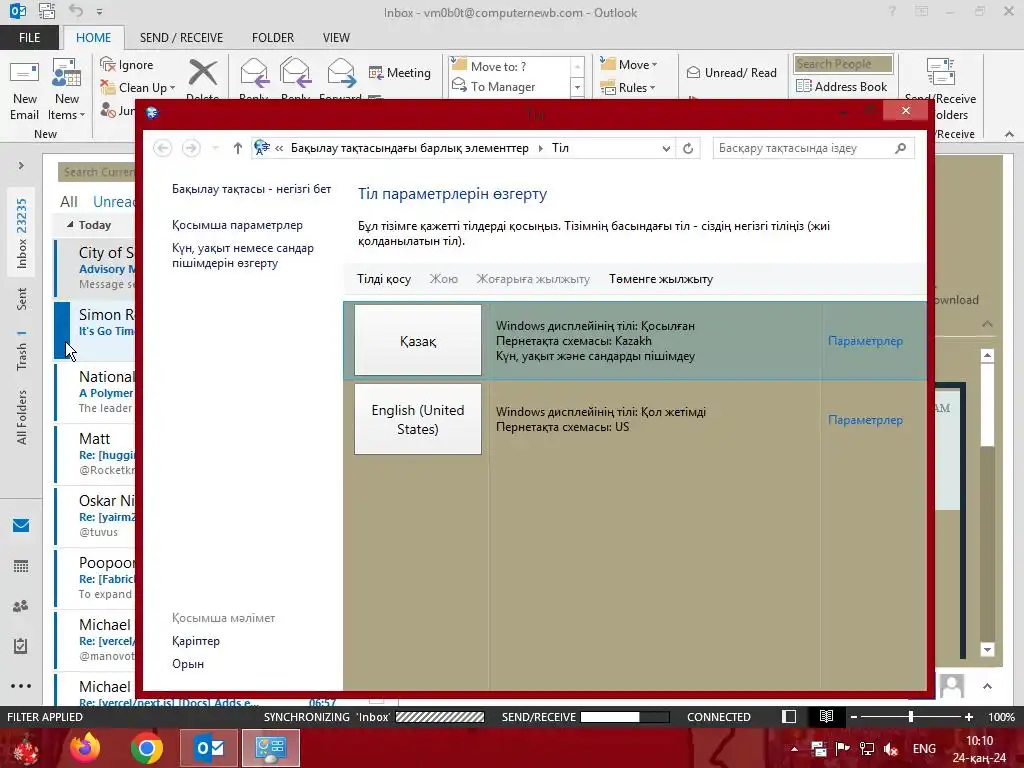Open 'Қаріптер' link
The width and height of the screenshot is (1024, 768).
click(196, 641)
